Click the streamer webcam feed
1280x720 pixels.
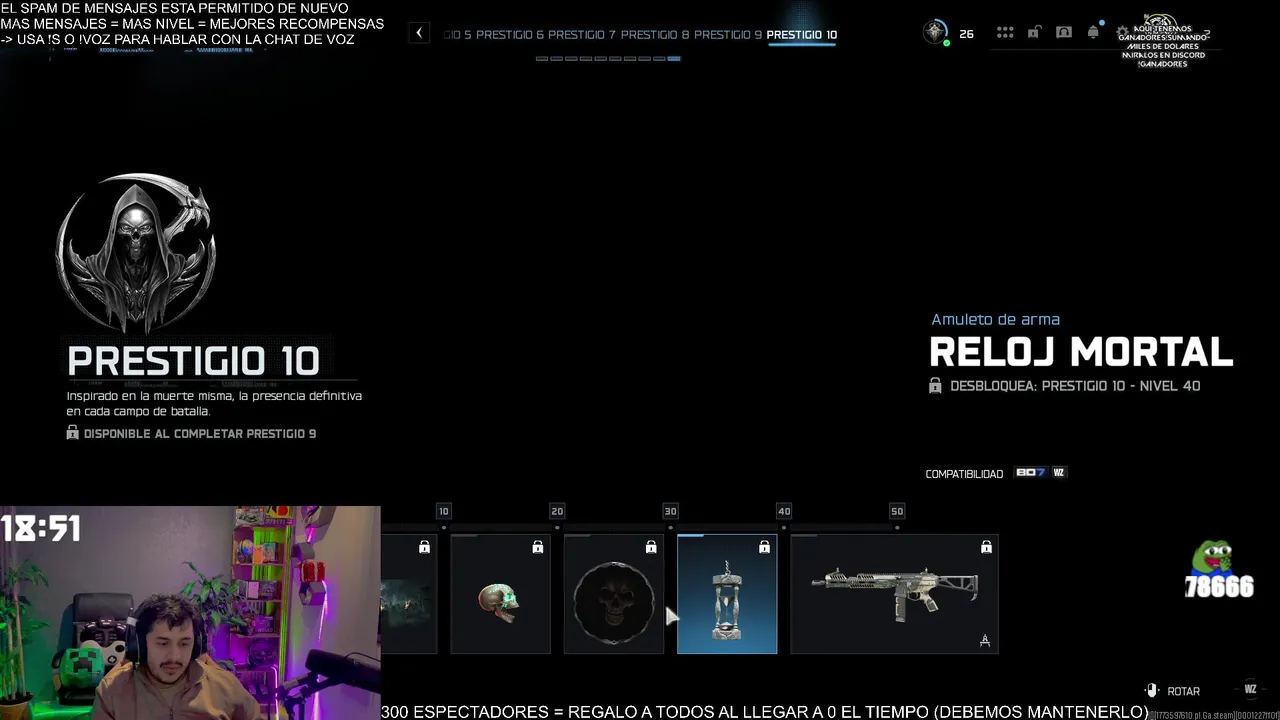coord(190,613)
